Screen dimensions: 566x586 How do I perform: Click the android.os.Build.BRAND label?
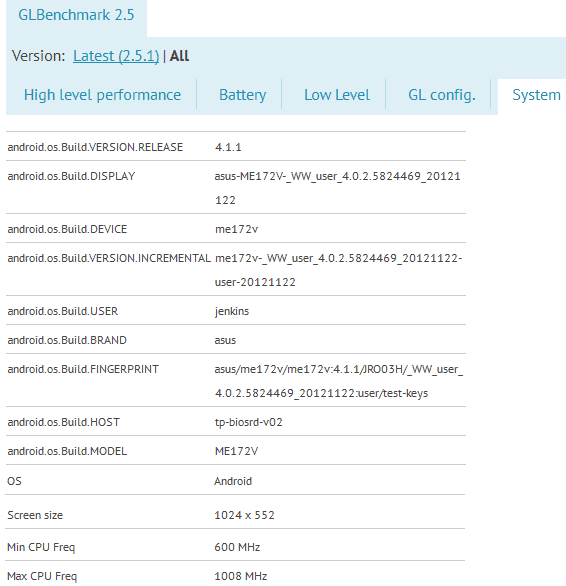click(67, 340)
